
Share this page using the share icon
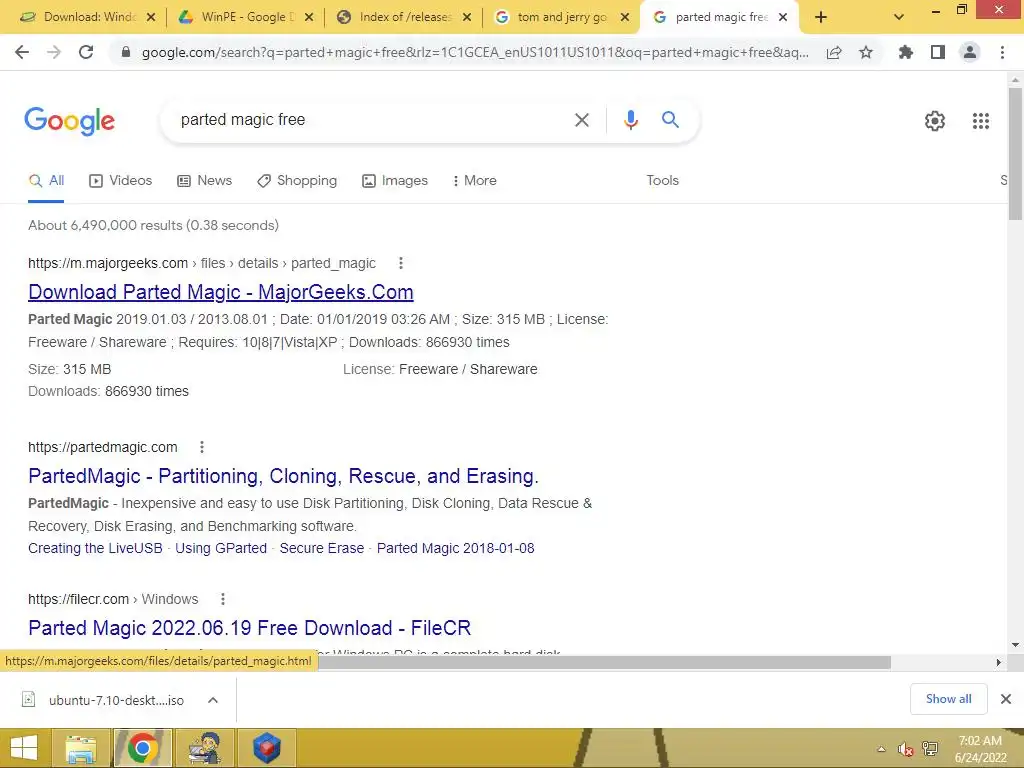pos(834,52)
